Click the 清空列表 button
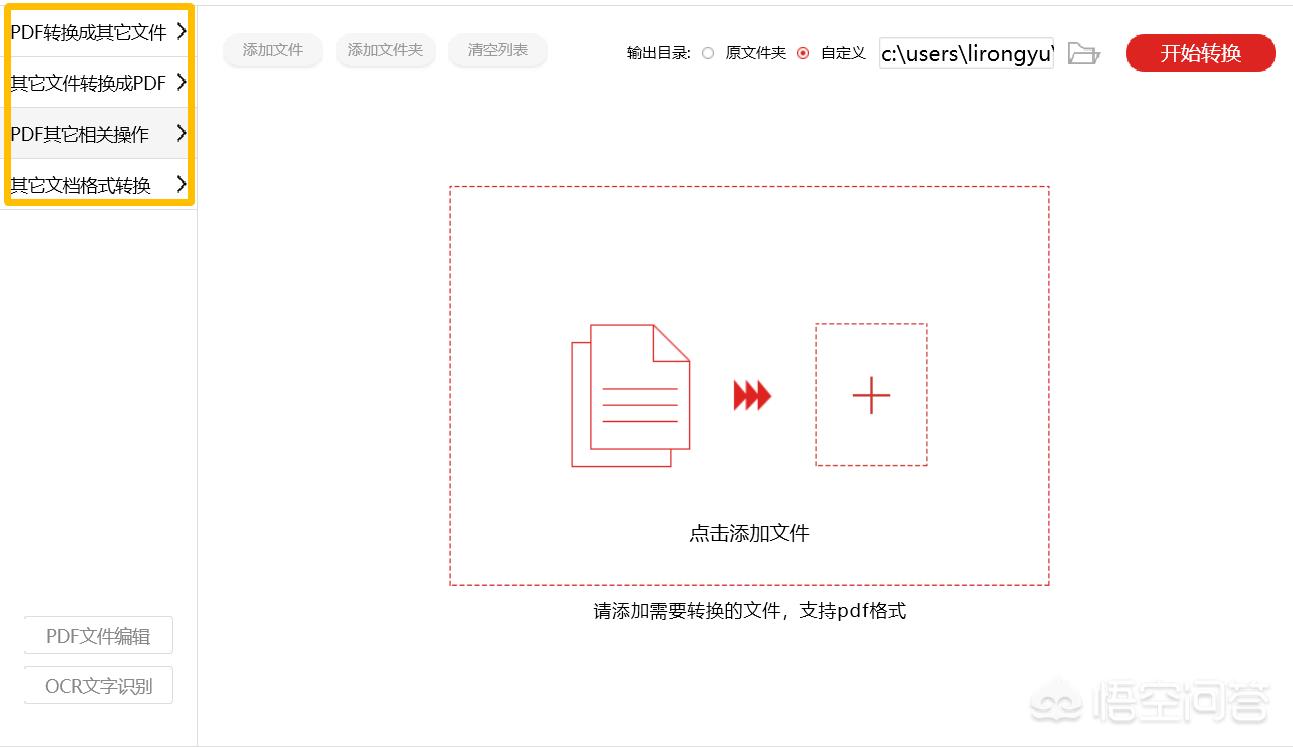1293x747 pixels. click(497, 50)
